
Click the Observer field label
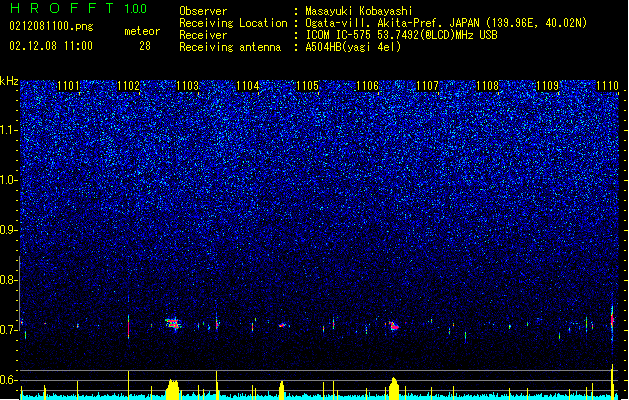point(203,11)
